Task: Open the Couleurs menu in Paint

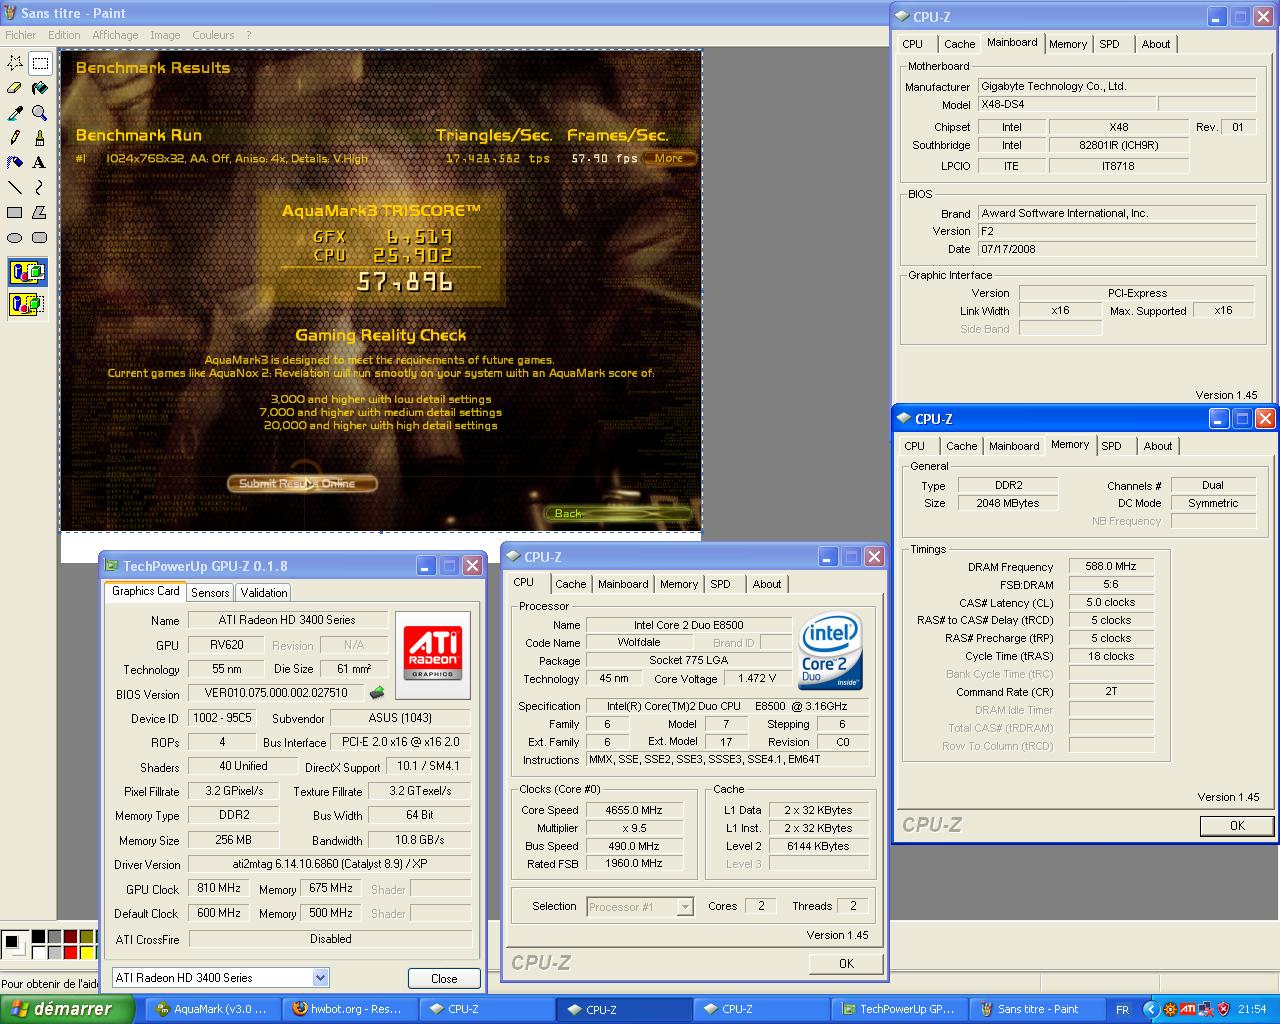Action: pyautogui.click(x=213, y=35)
